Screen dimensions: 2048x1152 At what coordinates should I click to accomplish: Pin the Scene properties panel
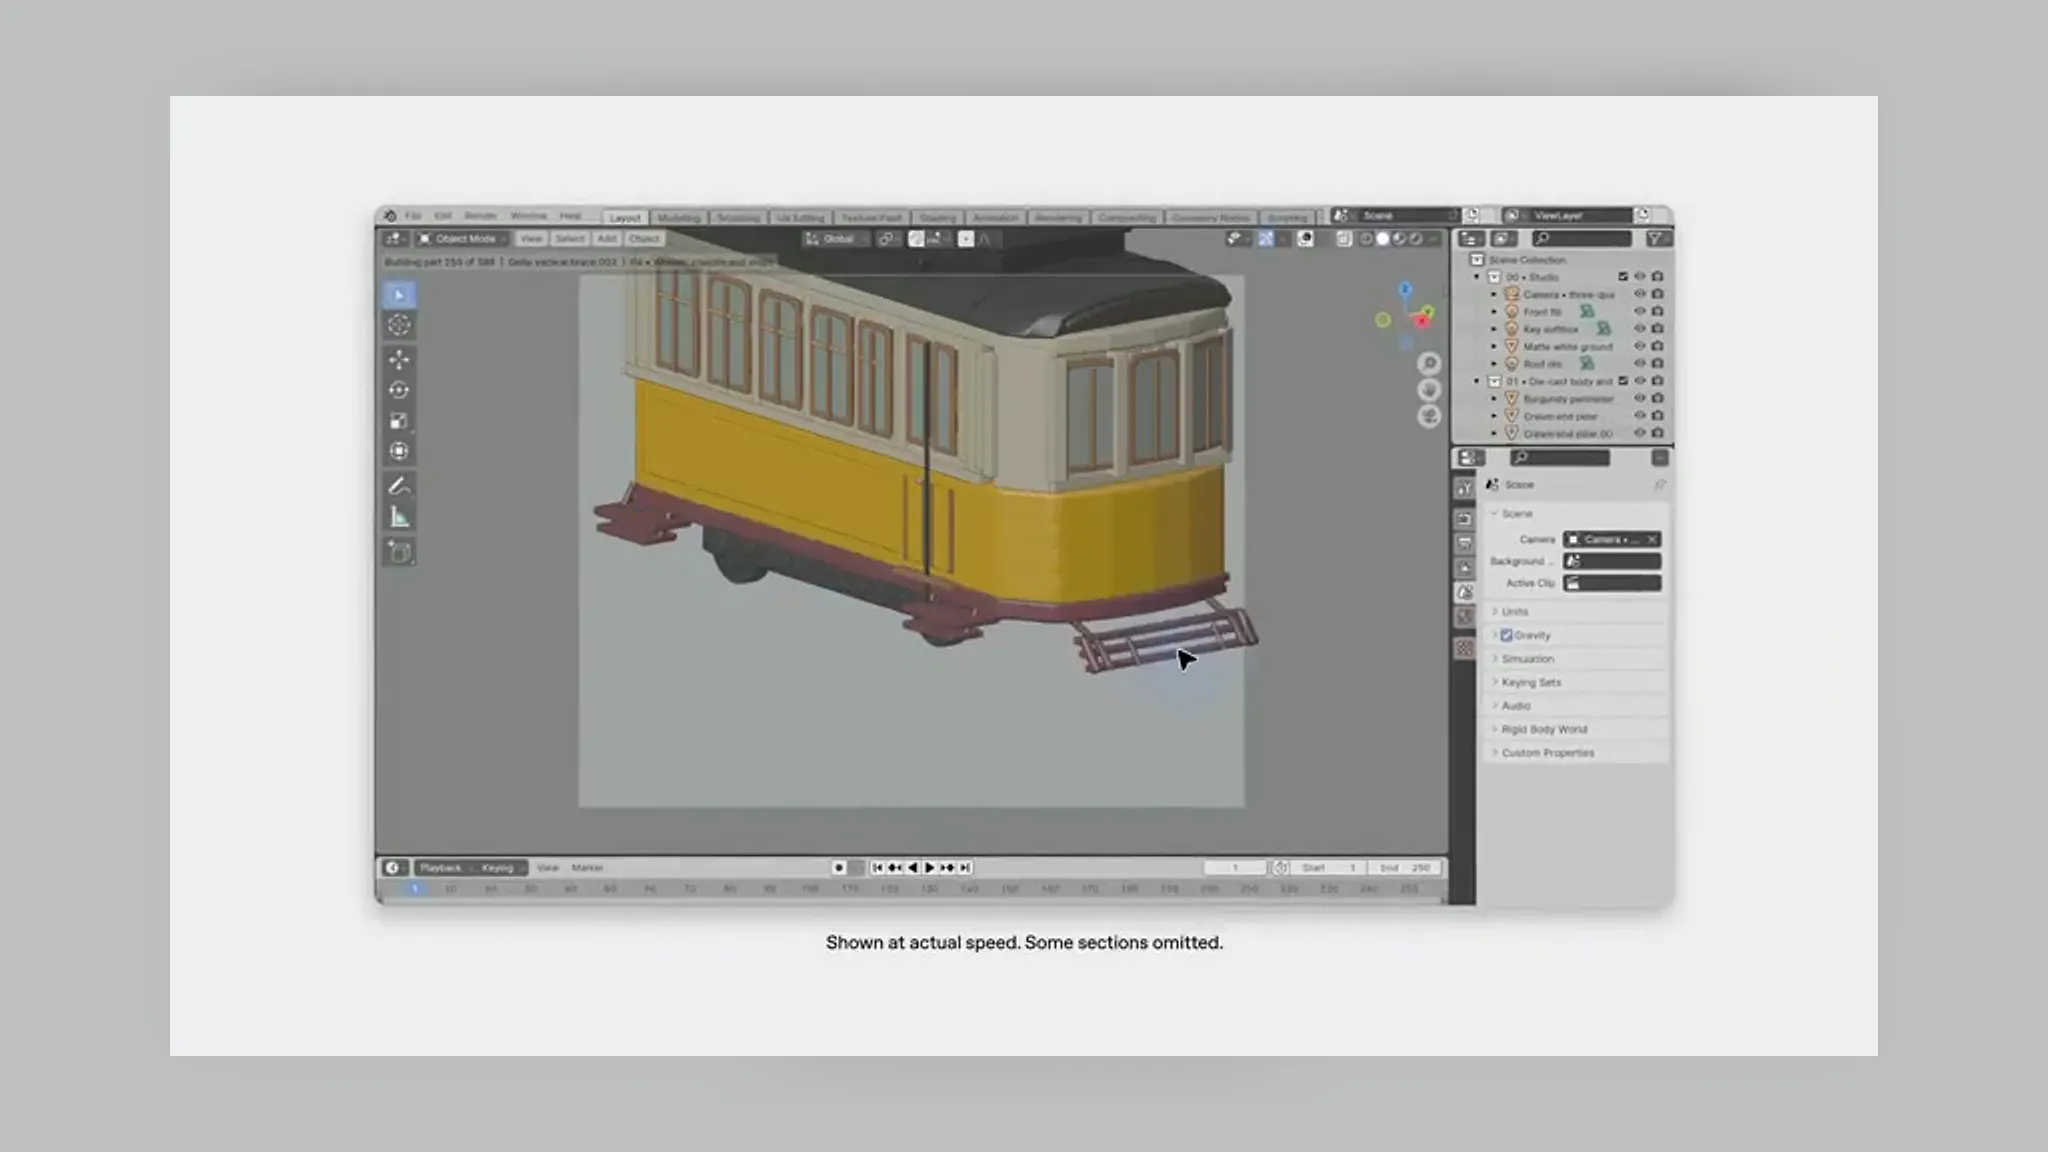coord(1660,484)
